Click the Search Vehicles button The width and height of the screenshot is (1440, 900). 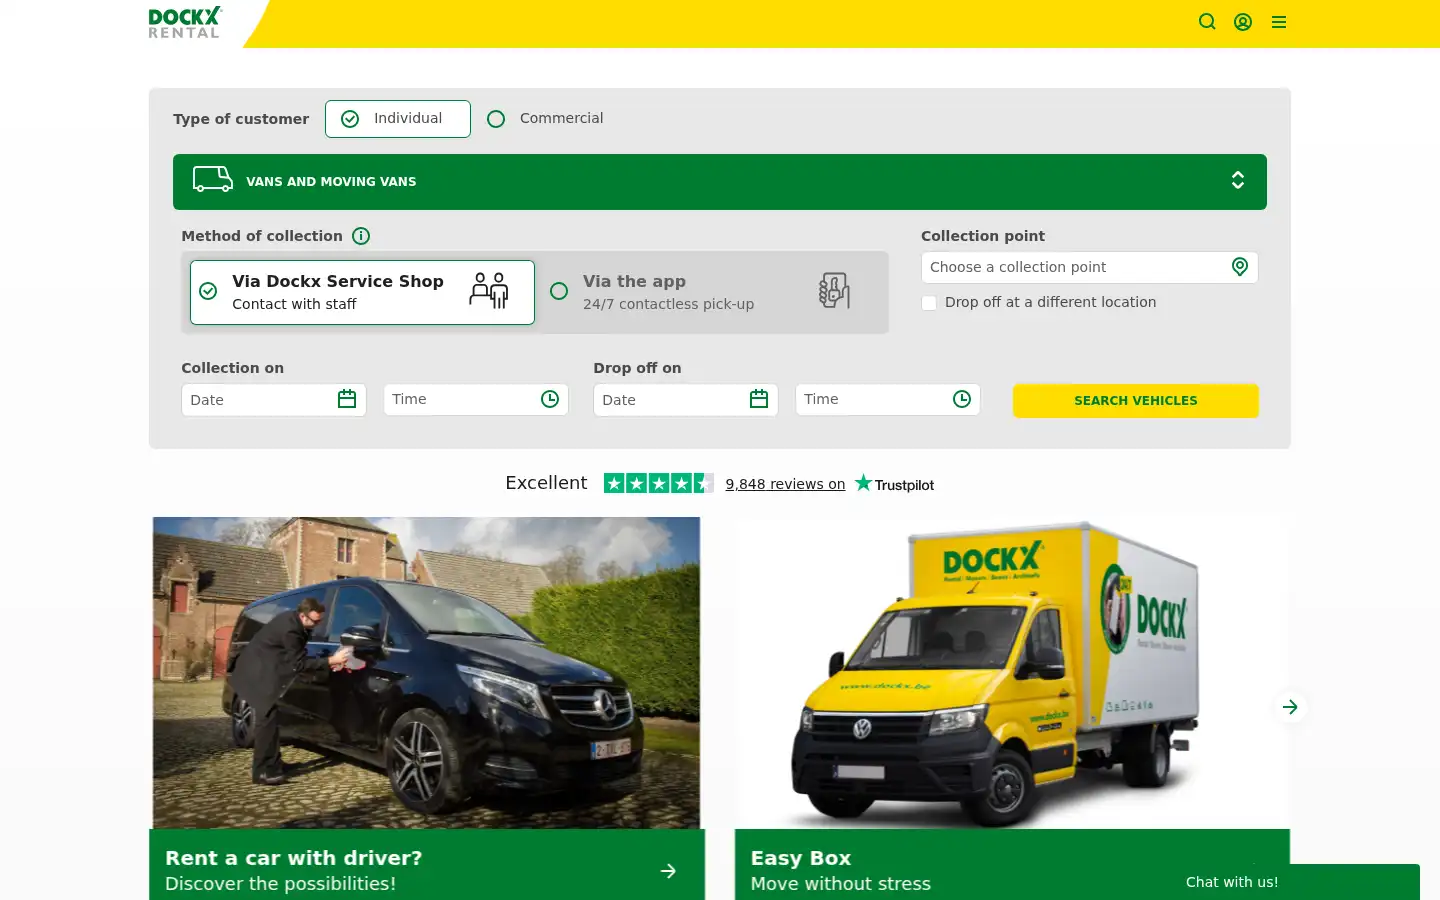(1136, 401)
